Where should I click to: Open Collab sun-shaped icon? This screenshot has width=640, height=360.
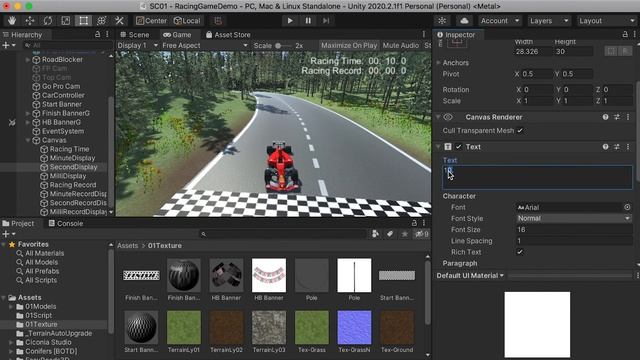pyautogui.click(x=442, y=21)
